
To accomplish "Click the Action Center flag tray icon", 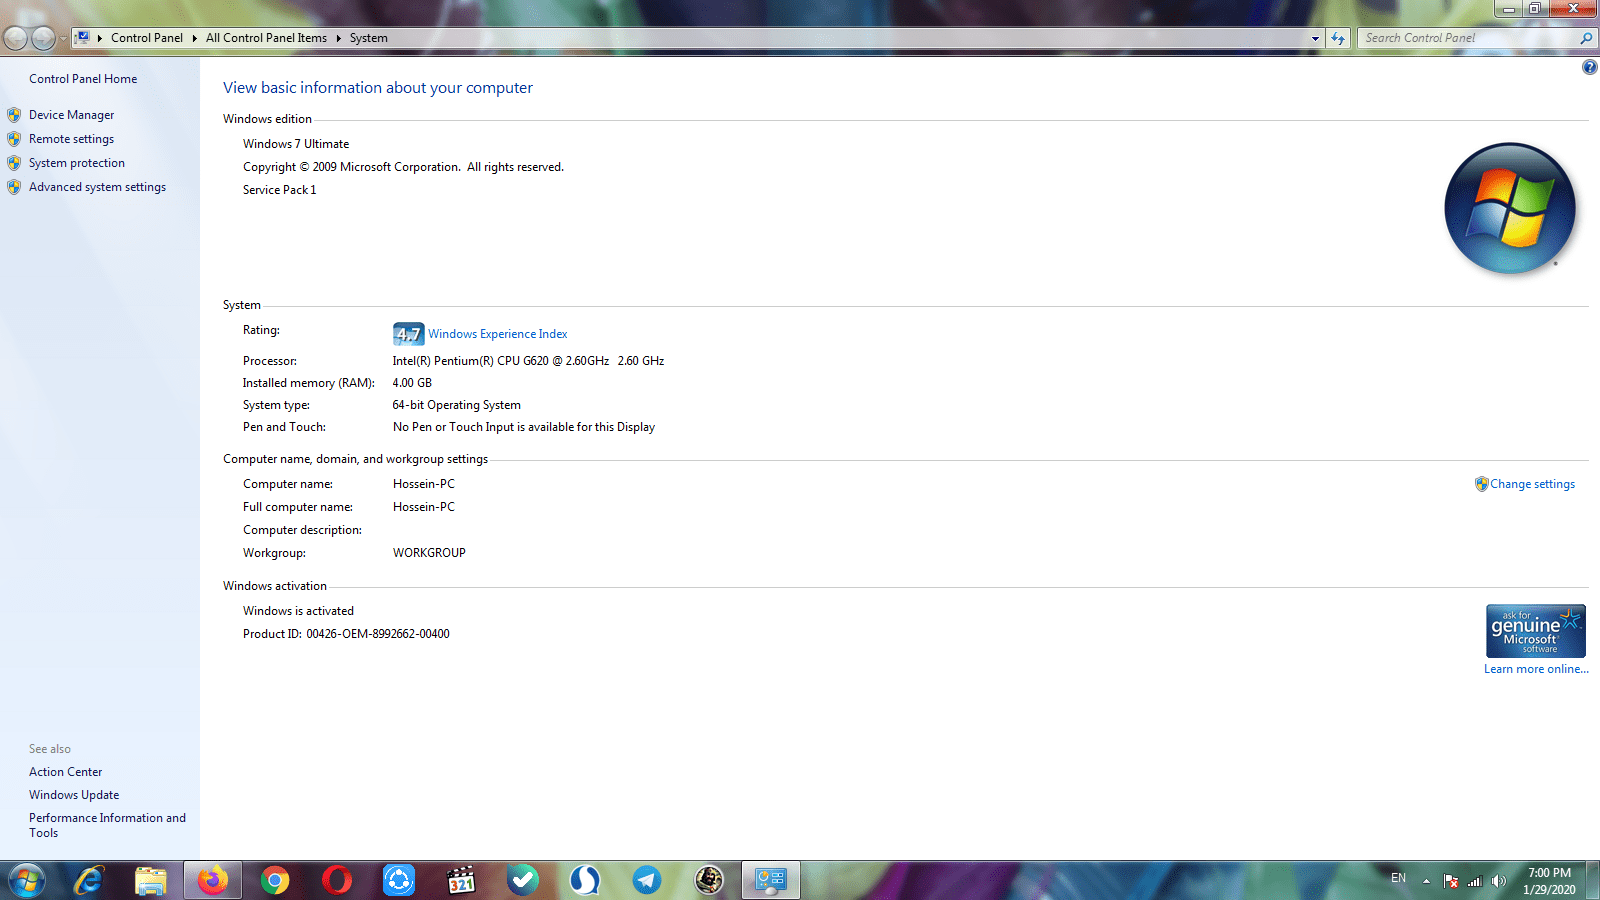I will tap(1451, 881).
